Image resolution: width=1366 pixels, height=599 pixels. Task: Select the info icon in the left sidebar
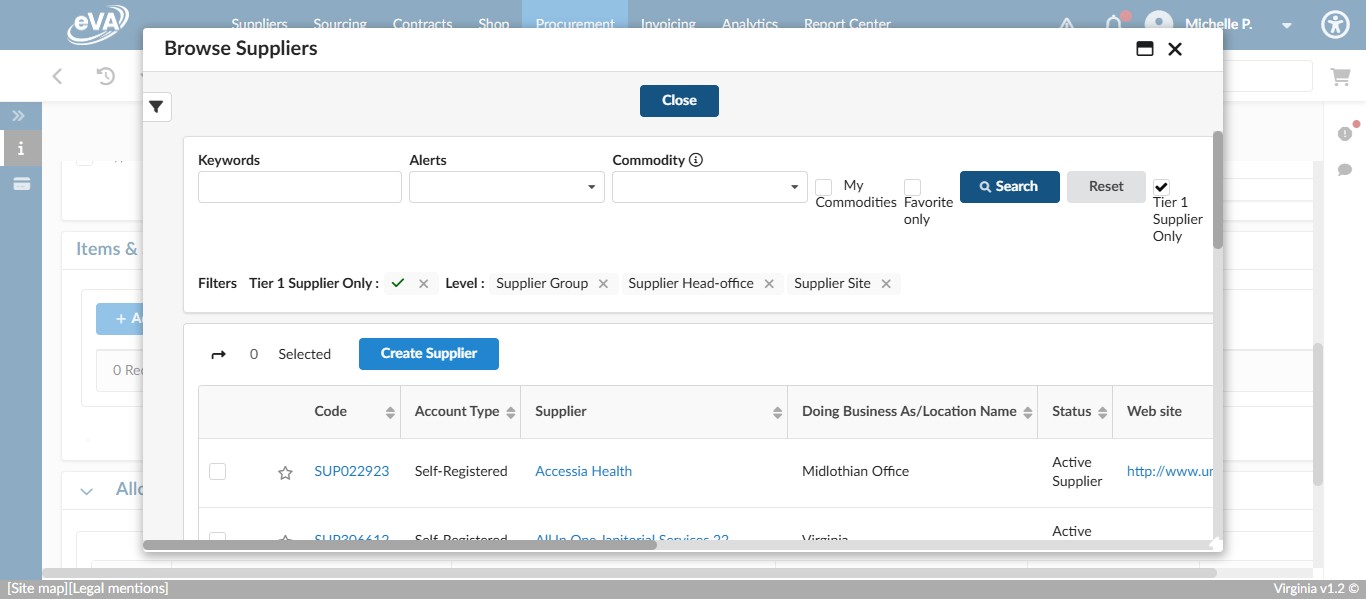[x=18, y=147]
